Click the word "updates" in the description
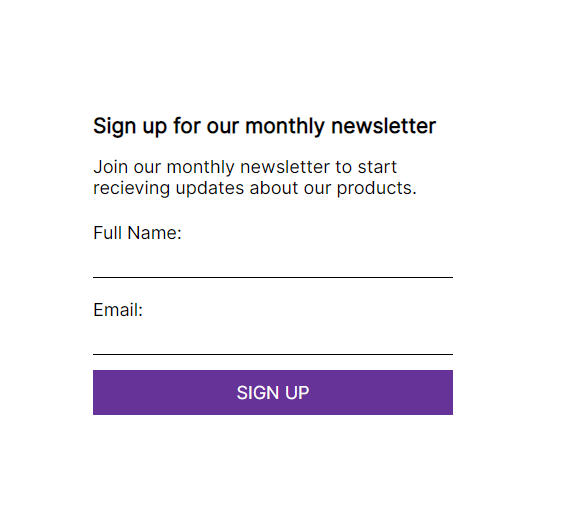Screen dimensions: 574x506 pyautogui.click(x=210, y=189)
